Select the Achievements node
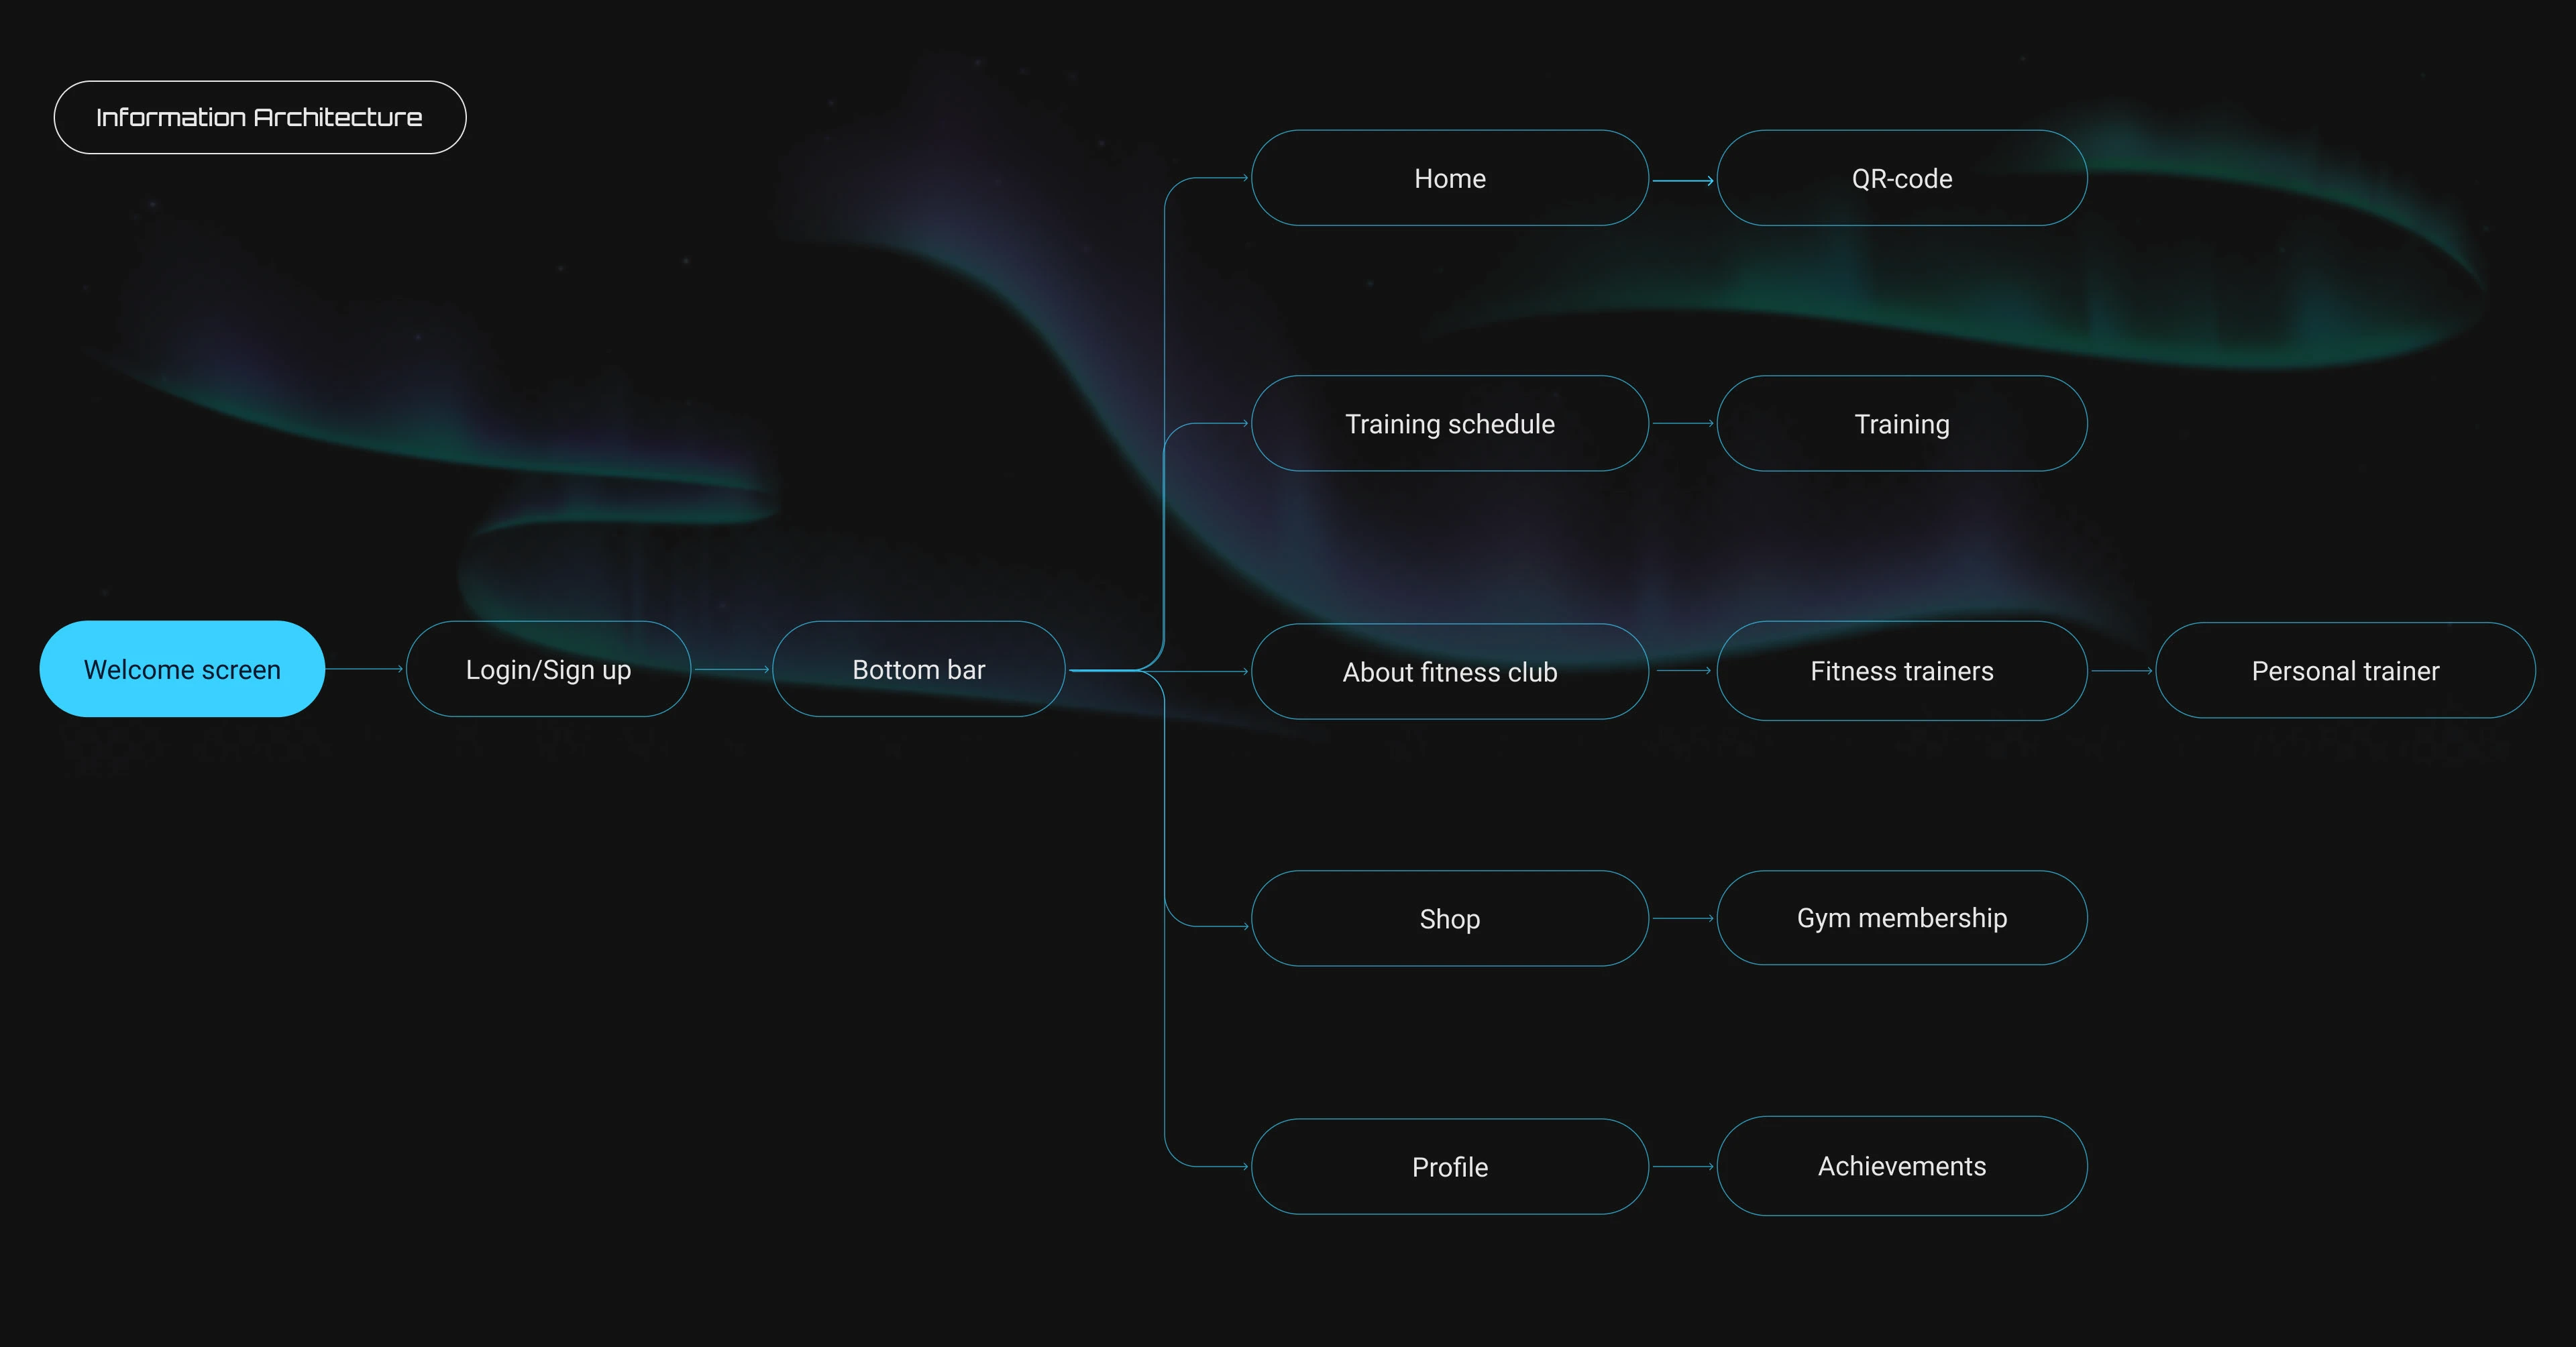 1901,1166
